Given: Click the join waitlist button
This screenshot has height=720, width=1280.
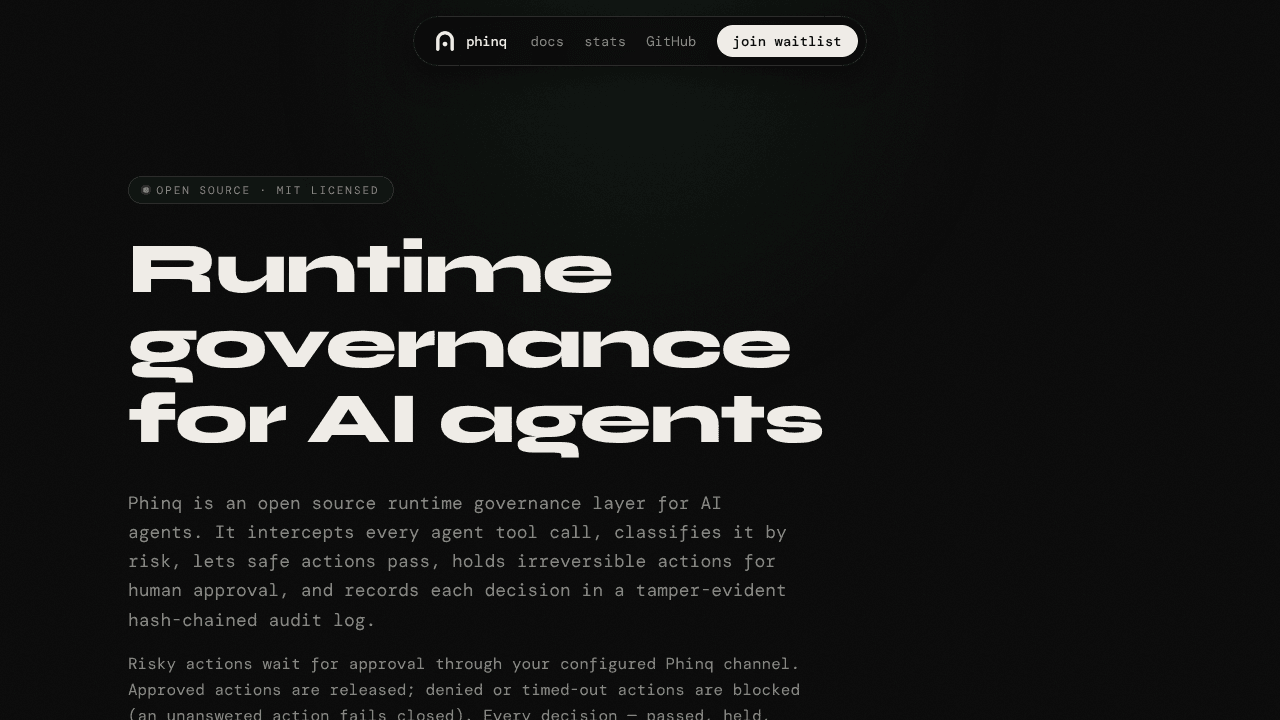Looking at the screenshot, I should [x=787, y=41].
